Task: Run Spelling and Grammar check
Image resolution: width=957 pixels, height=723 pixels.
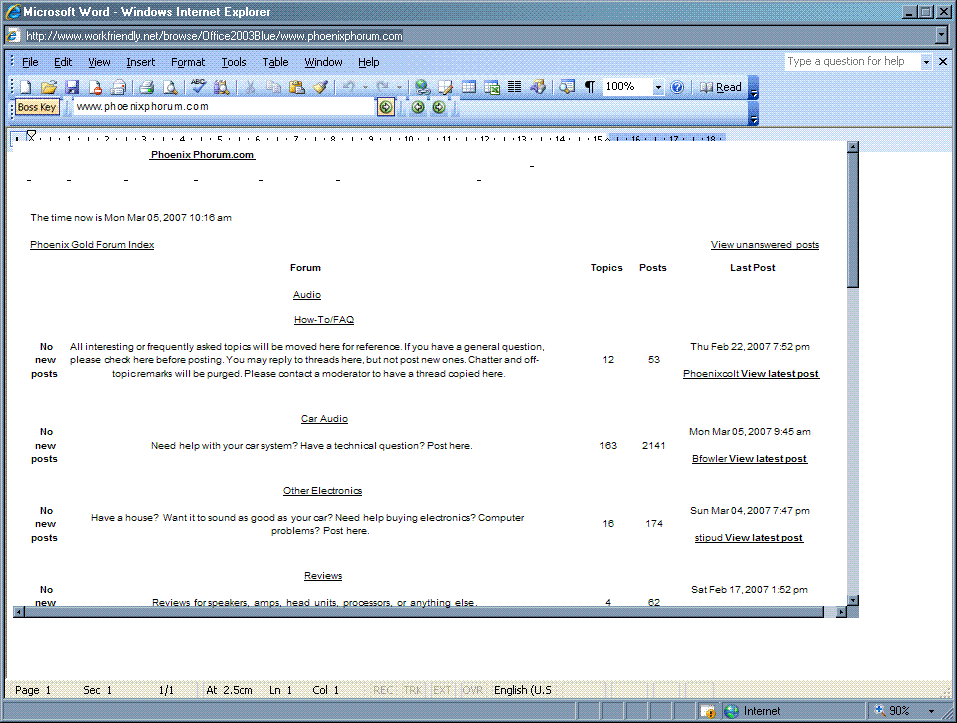Action: click(199, 87)
